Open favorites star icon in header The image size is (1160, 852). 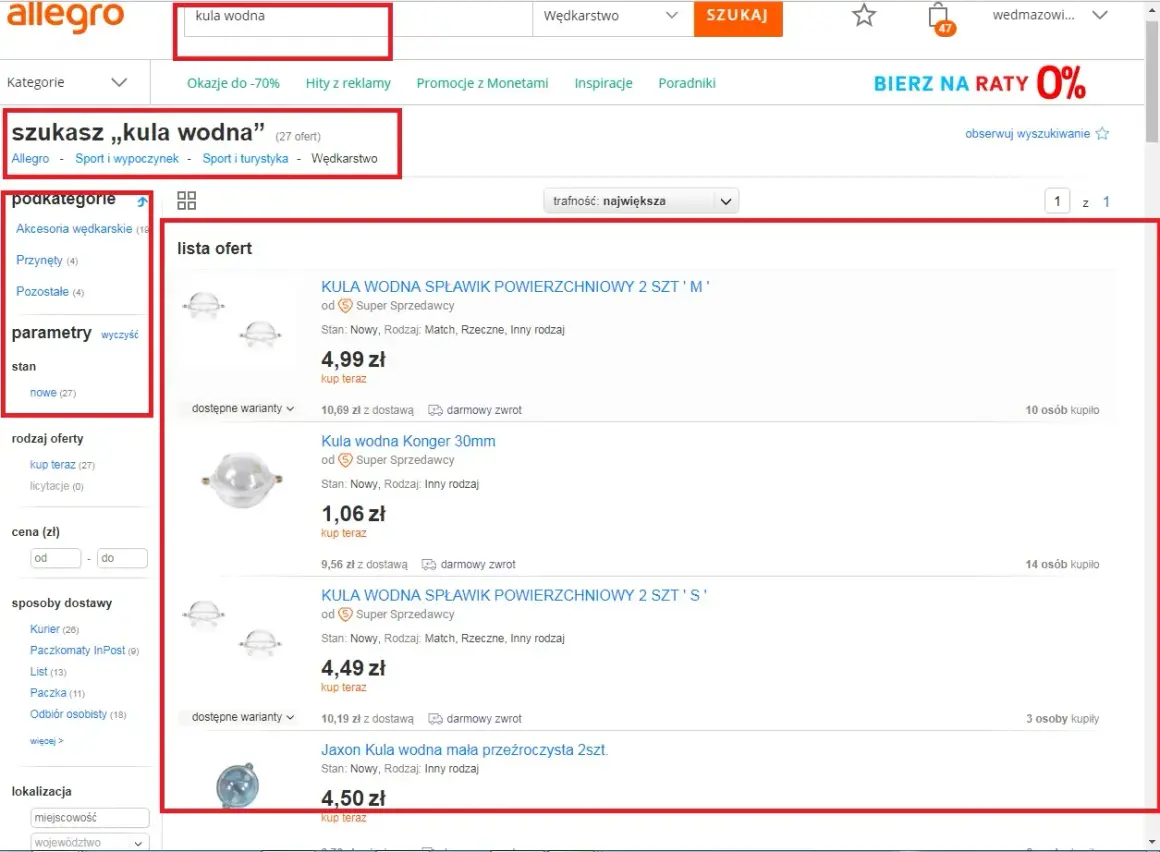click(x=863, y=15)
